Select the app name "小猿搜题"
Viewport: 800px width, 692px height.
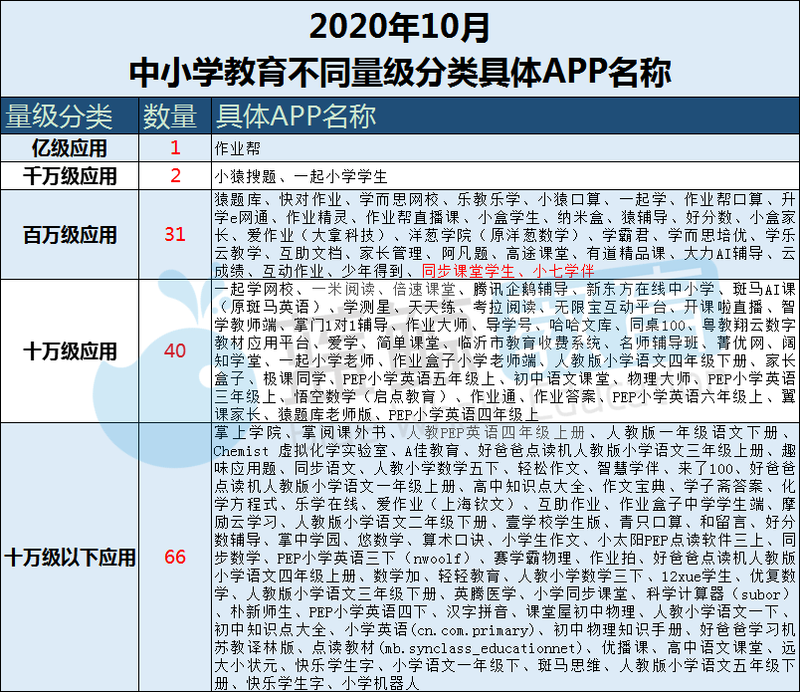(x=245, y=177)
